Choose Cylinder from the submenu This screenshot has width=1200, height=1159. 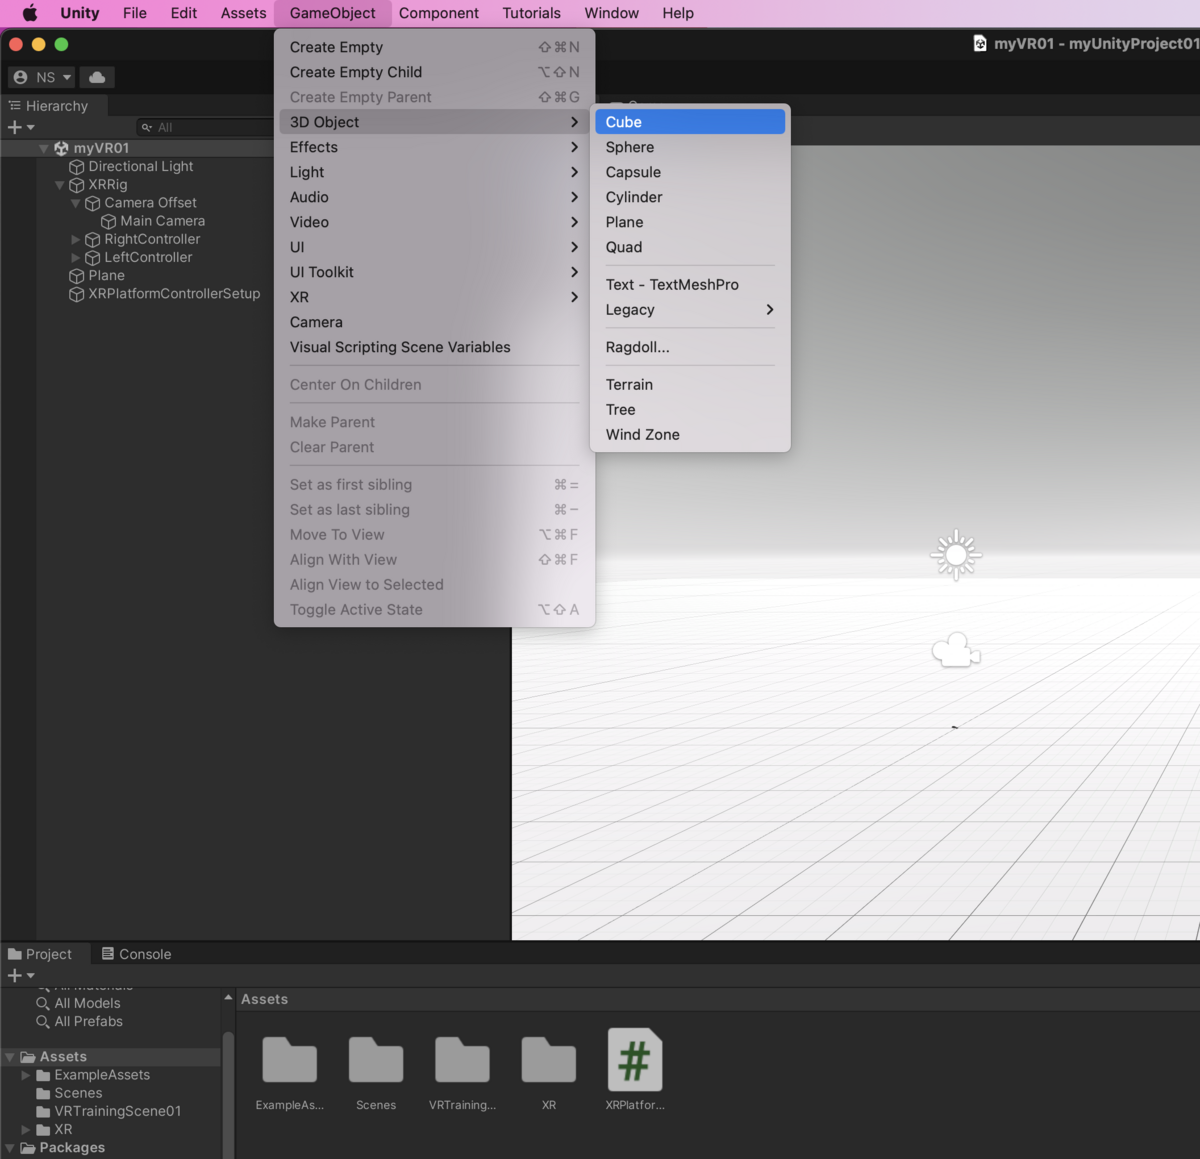click(690, 197)
